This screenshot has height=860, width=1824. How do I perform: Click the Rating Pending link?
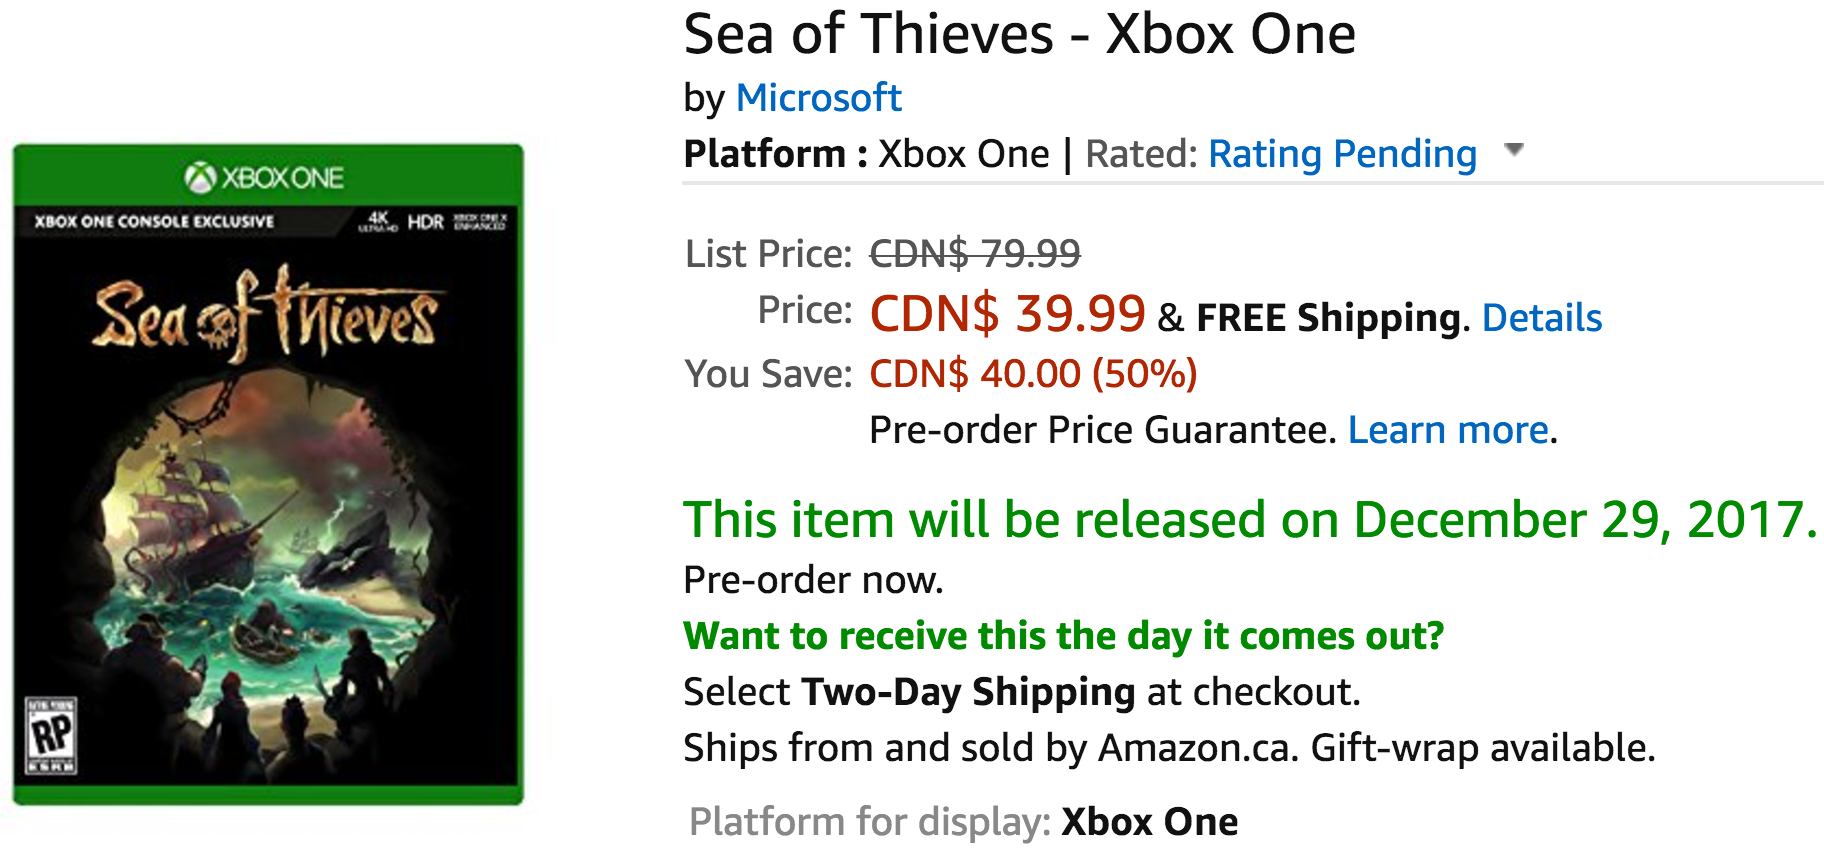[1342, 154]
